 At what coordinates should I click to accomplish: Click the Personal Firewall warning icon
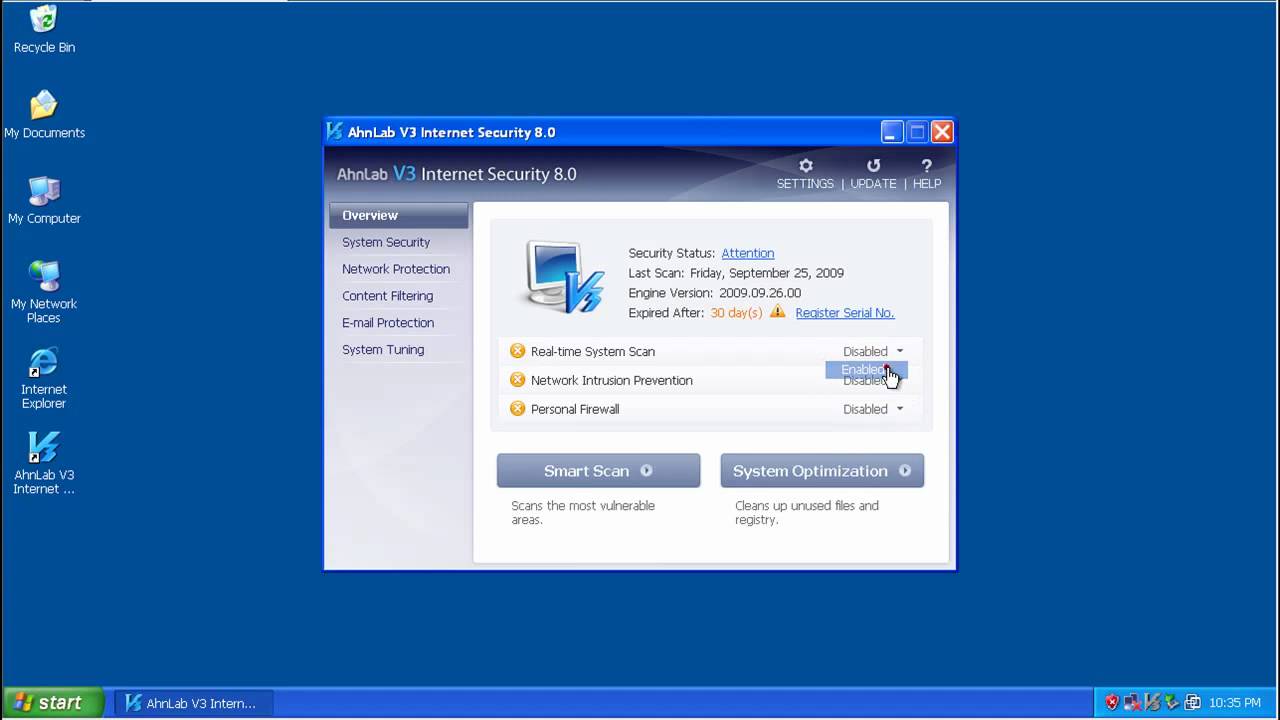tap(517, 409)
